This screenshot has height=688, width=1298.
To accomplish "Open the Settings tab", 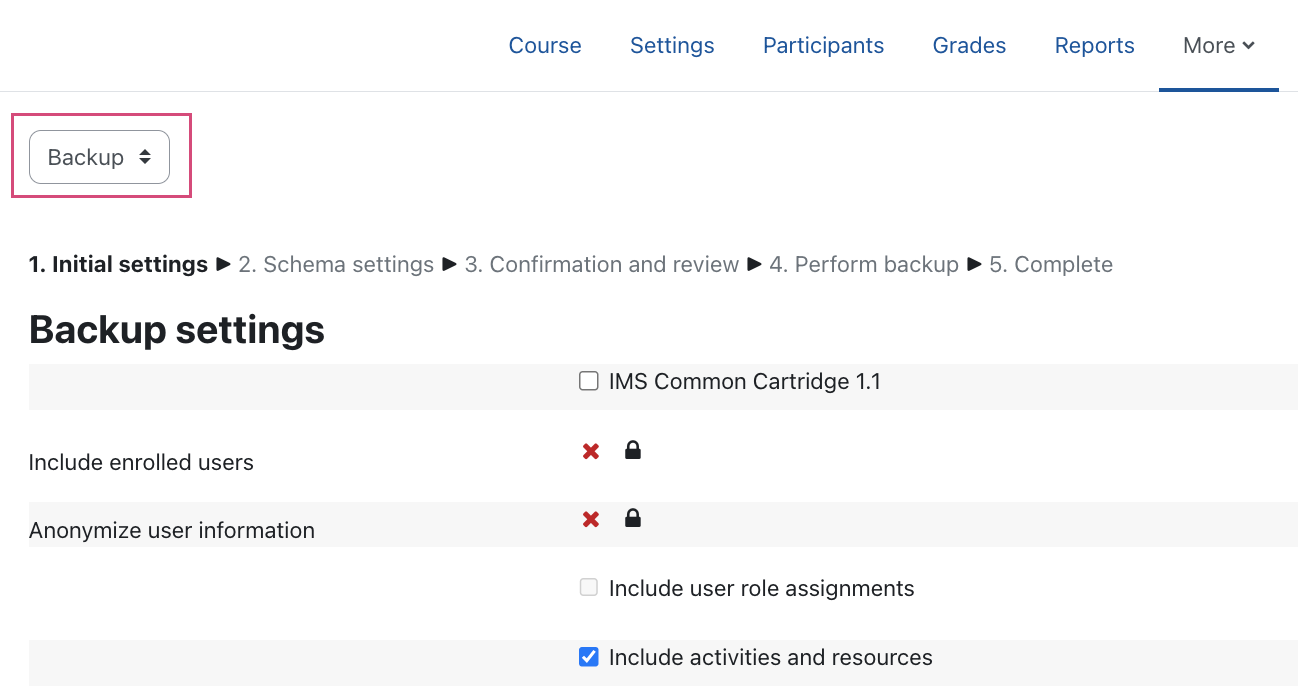I will click(672, 46).
